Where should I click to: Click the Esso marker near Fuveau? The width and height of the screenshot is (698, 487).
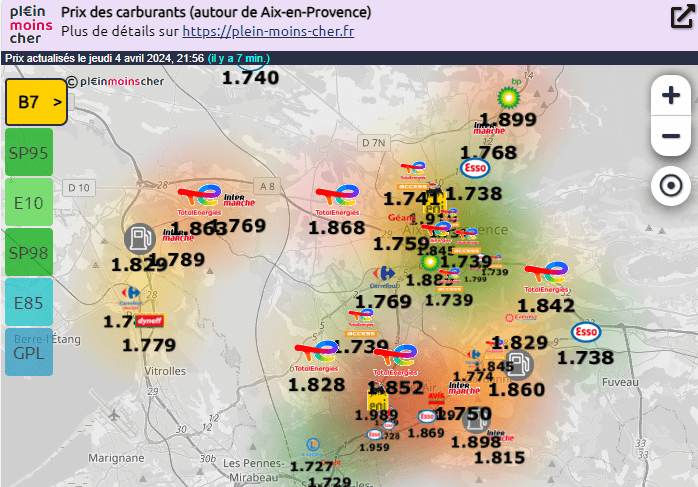(x=586, y=332)
